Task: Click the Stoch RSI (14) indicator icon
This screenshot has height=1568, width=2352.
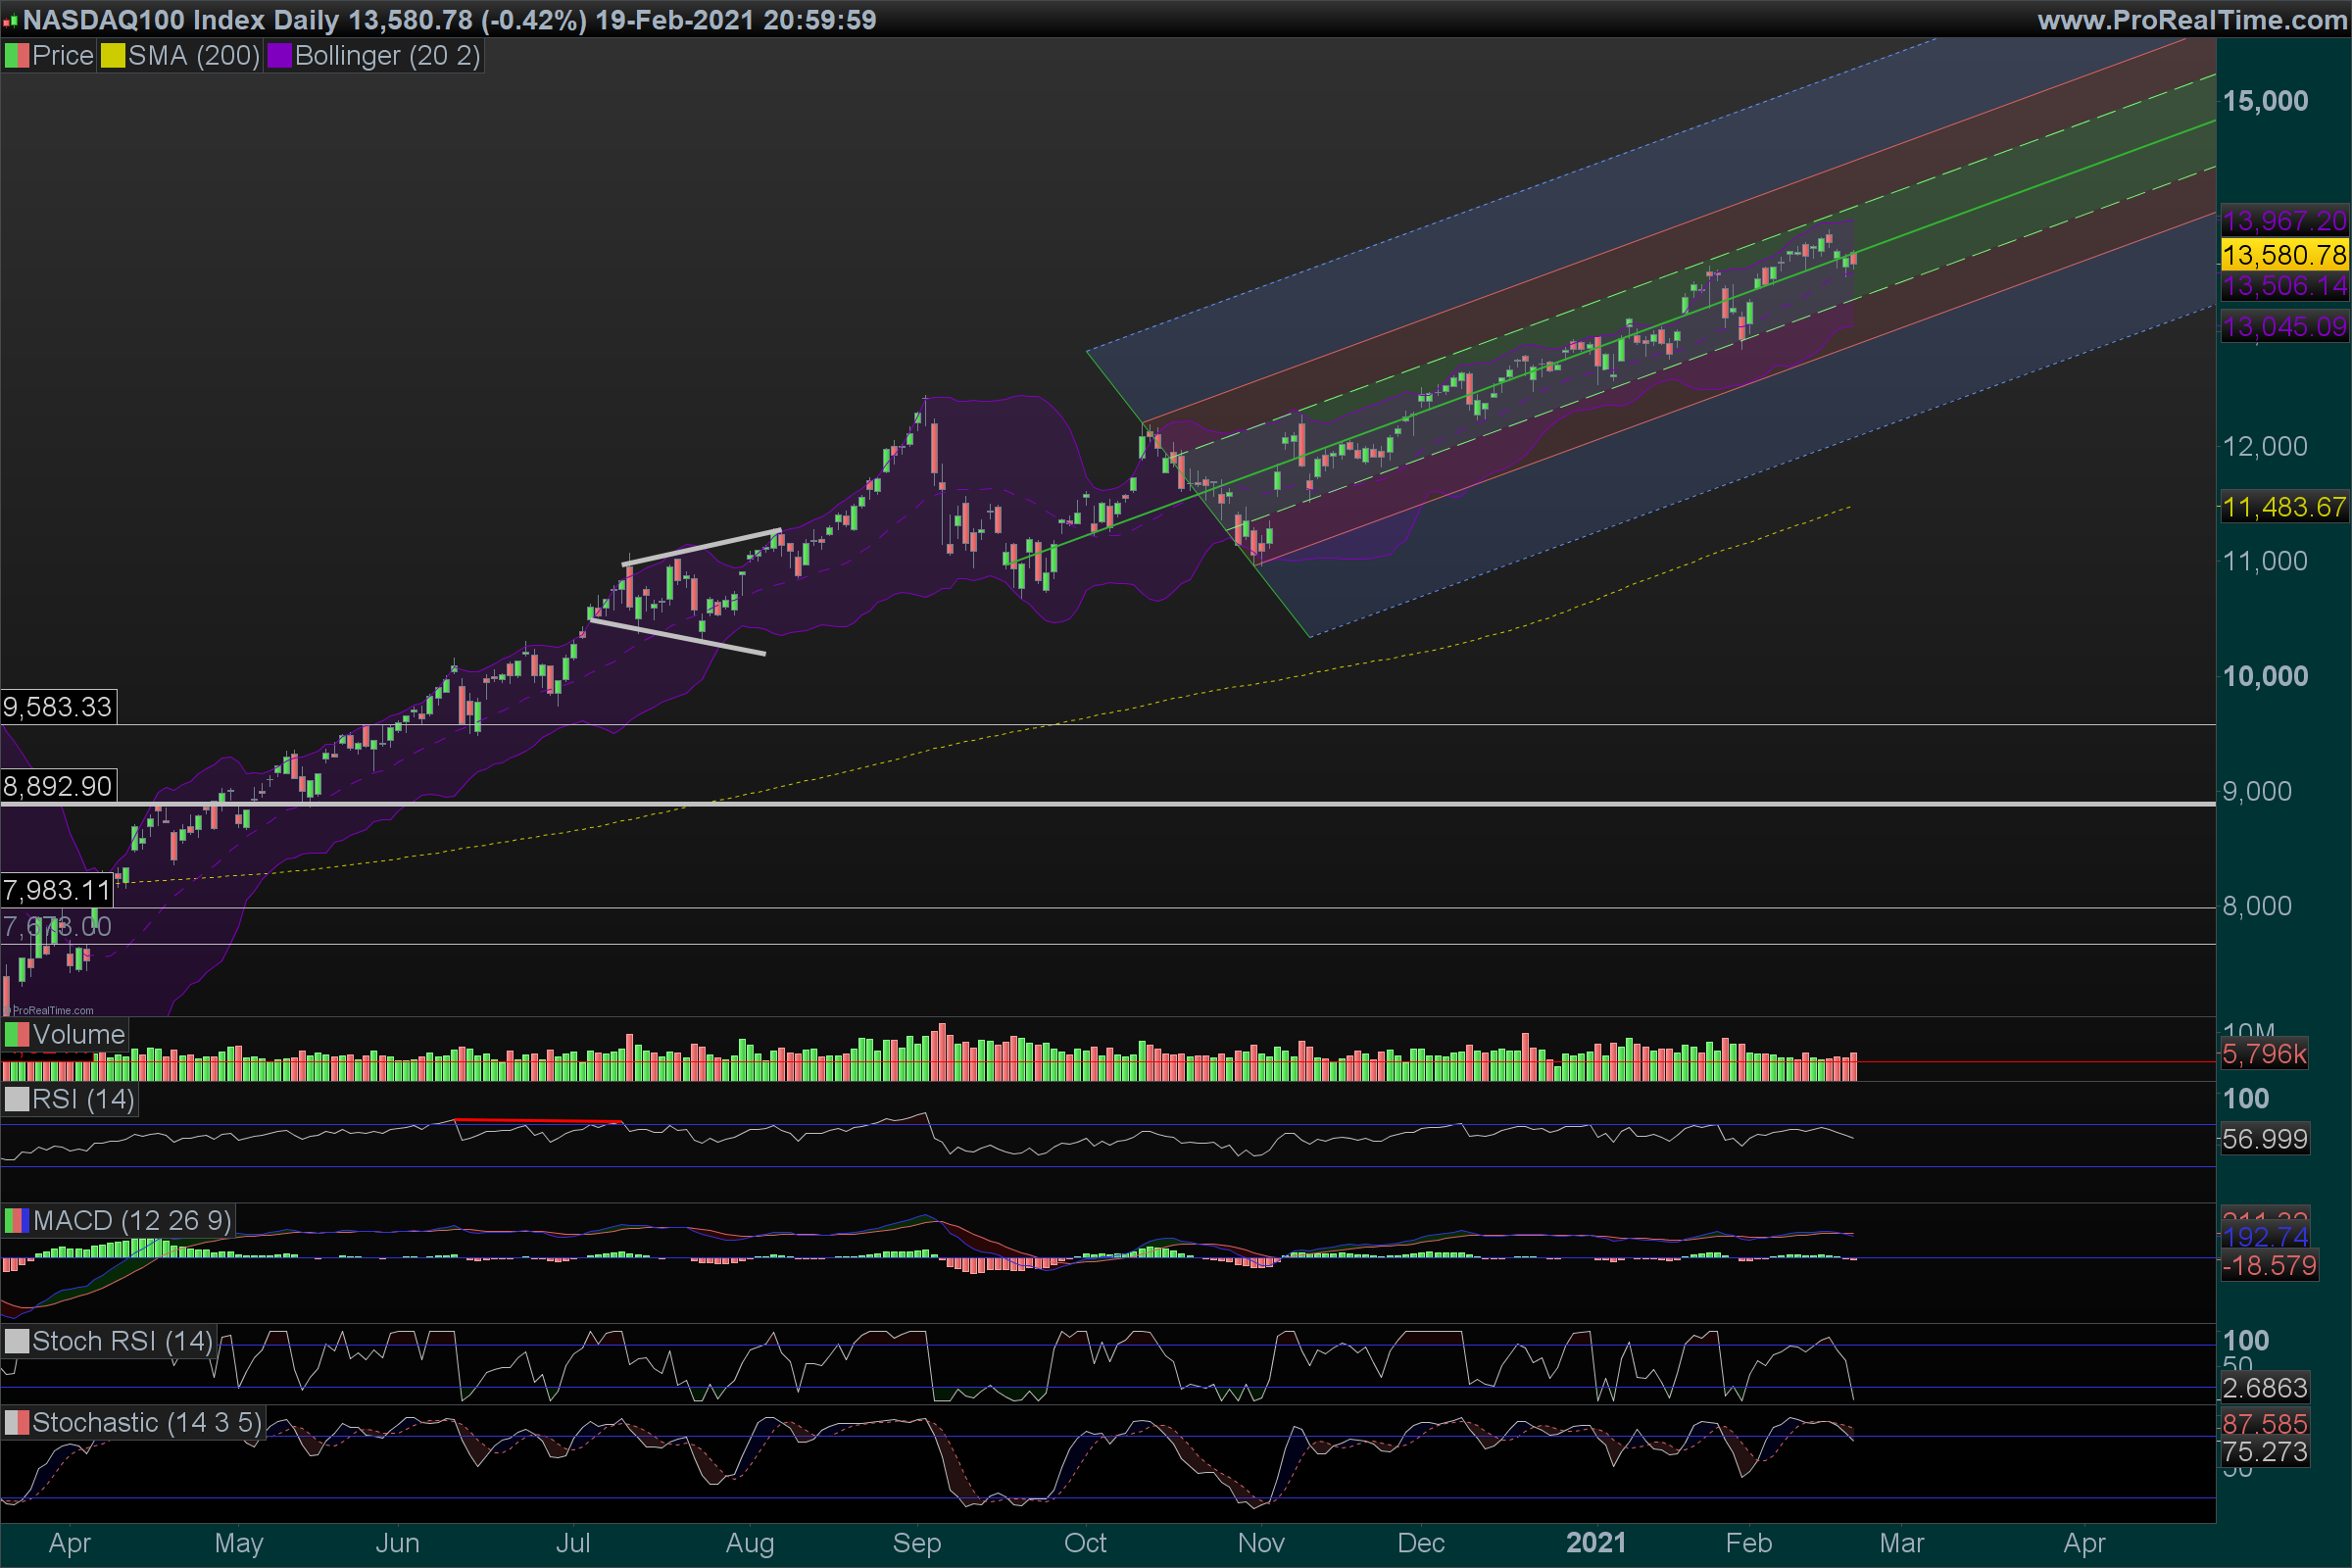Action: coord(16,1341)
